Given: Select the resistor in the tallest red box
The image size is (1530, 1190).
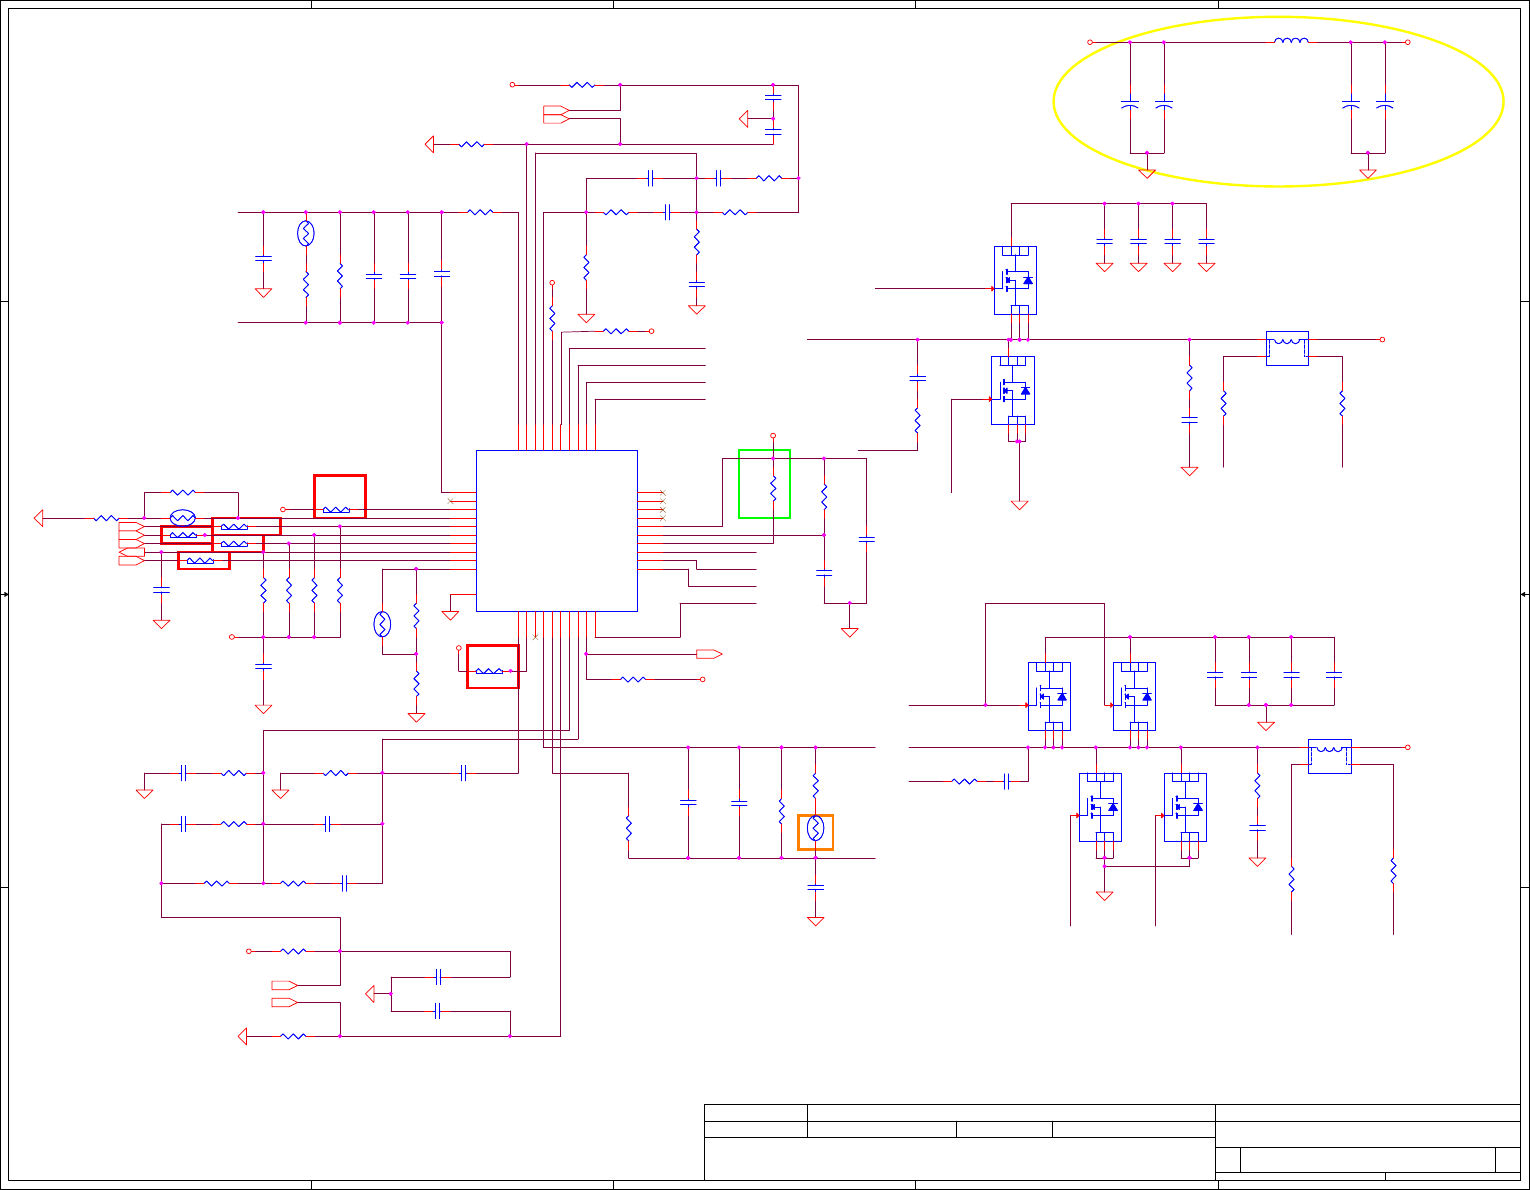Looking at the screenshot, I should click(336, 509).
